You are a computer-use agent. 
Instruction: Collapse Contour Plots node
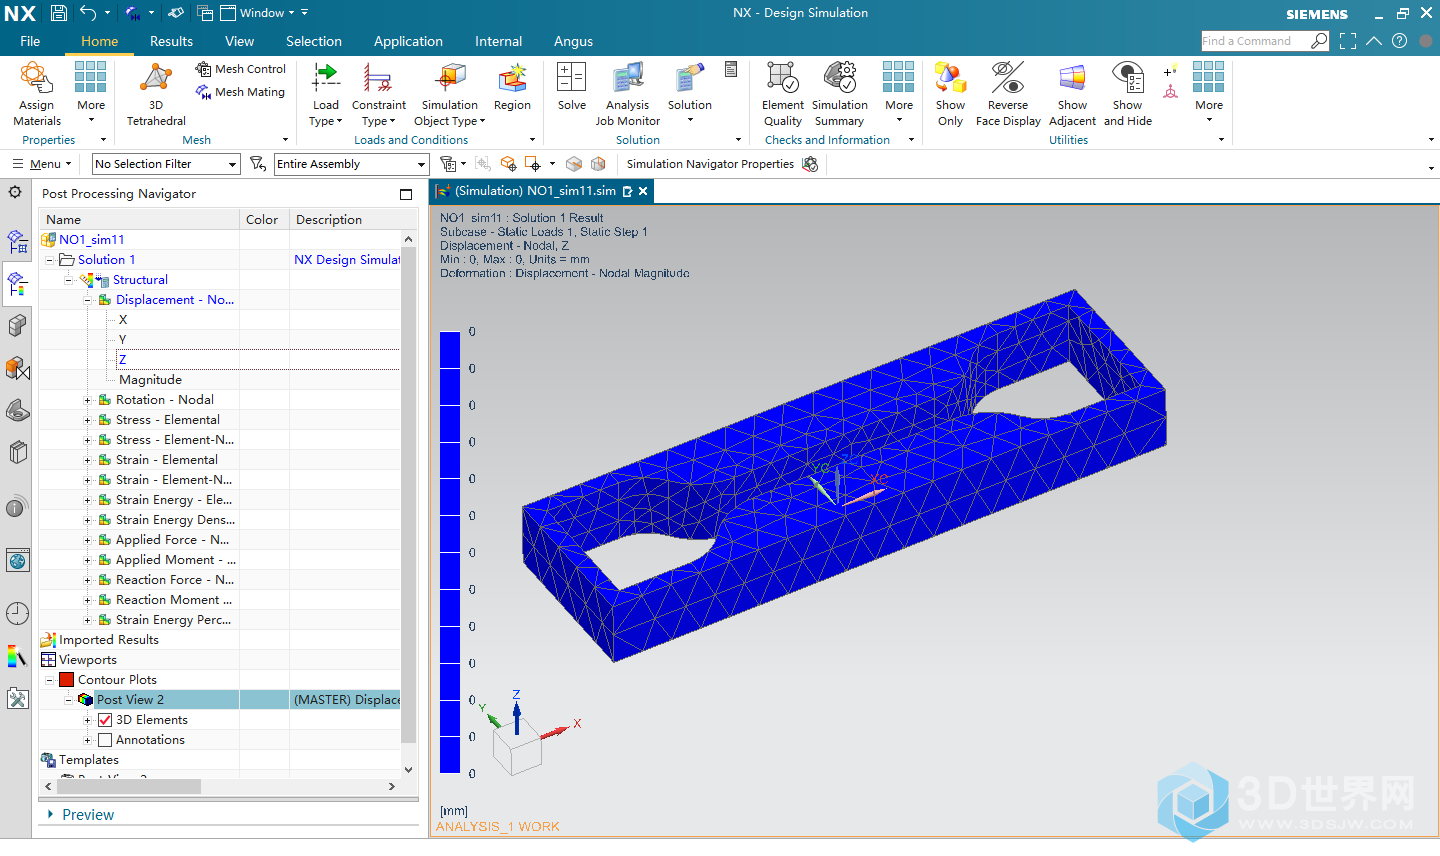tap(49, 680)
